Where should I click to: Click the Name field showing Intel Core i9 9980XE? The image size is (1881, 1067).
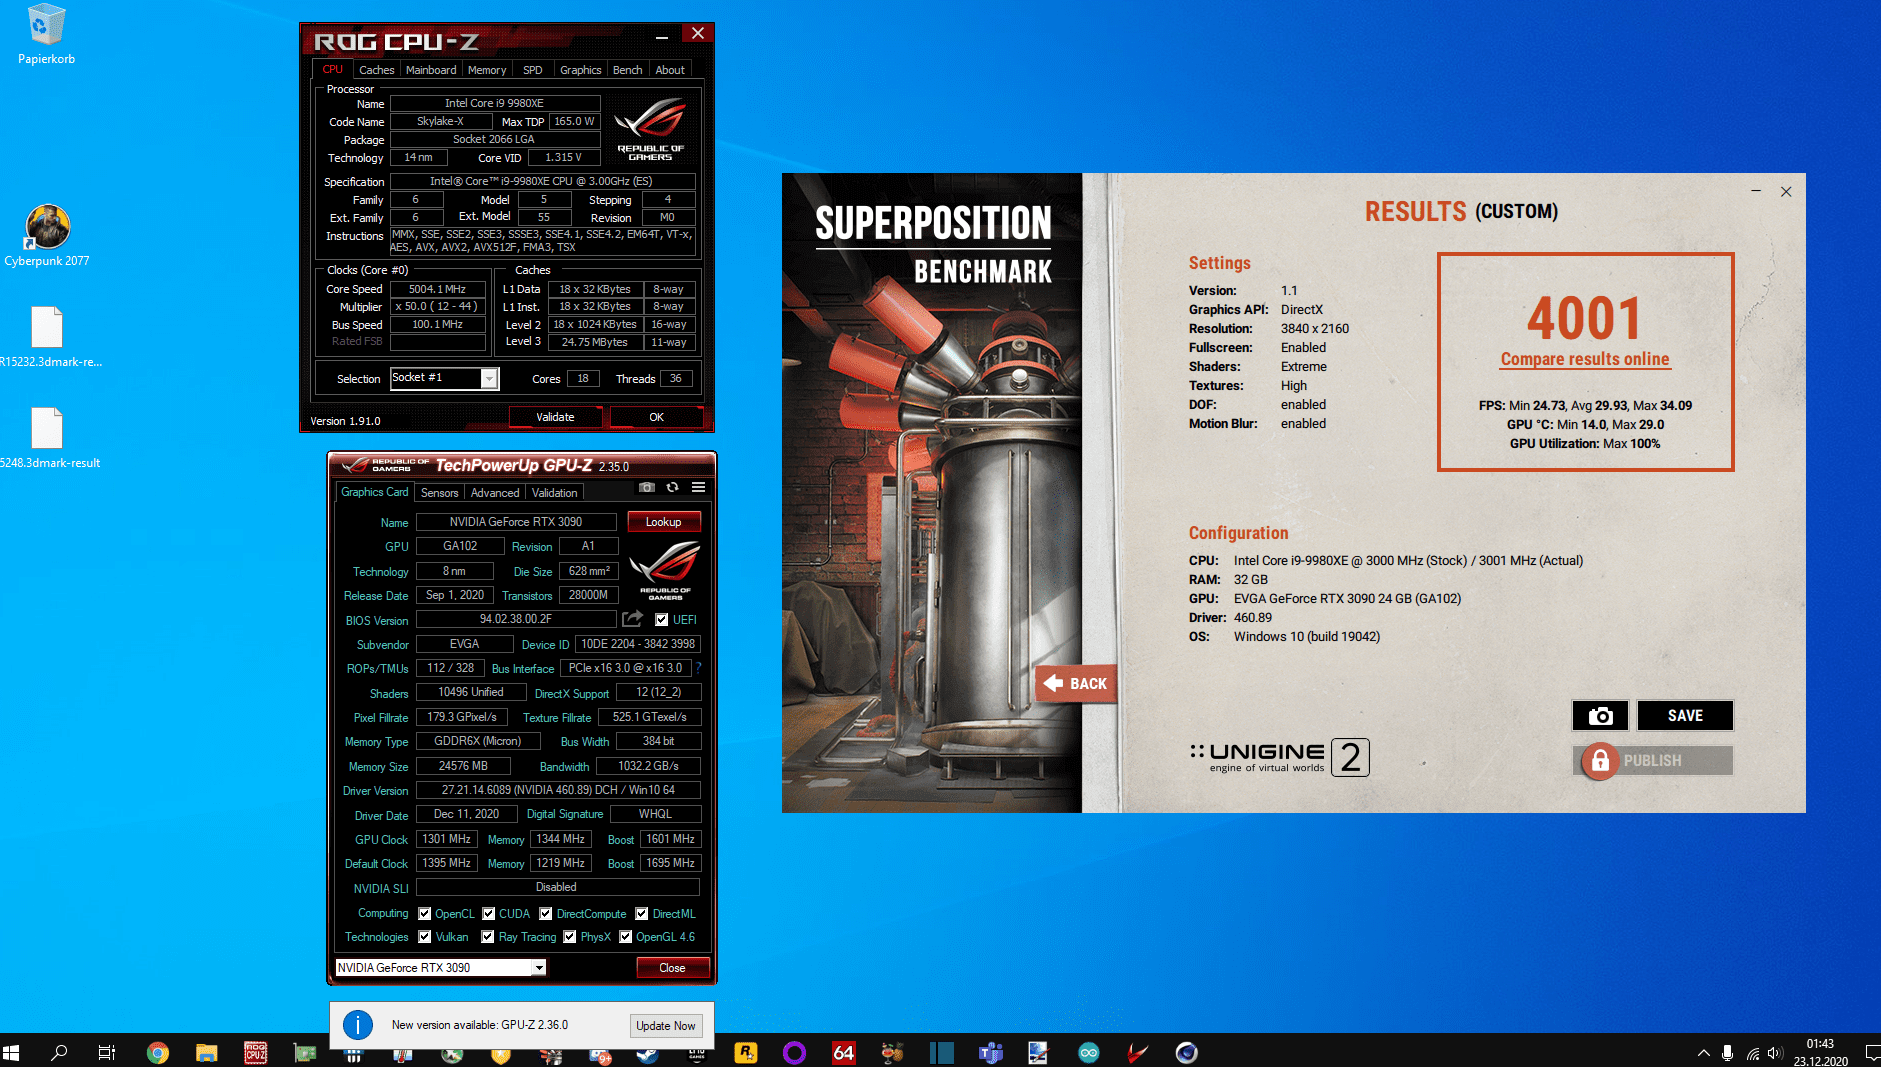[x=495, y=103]
